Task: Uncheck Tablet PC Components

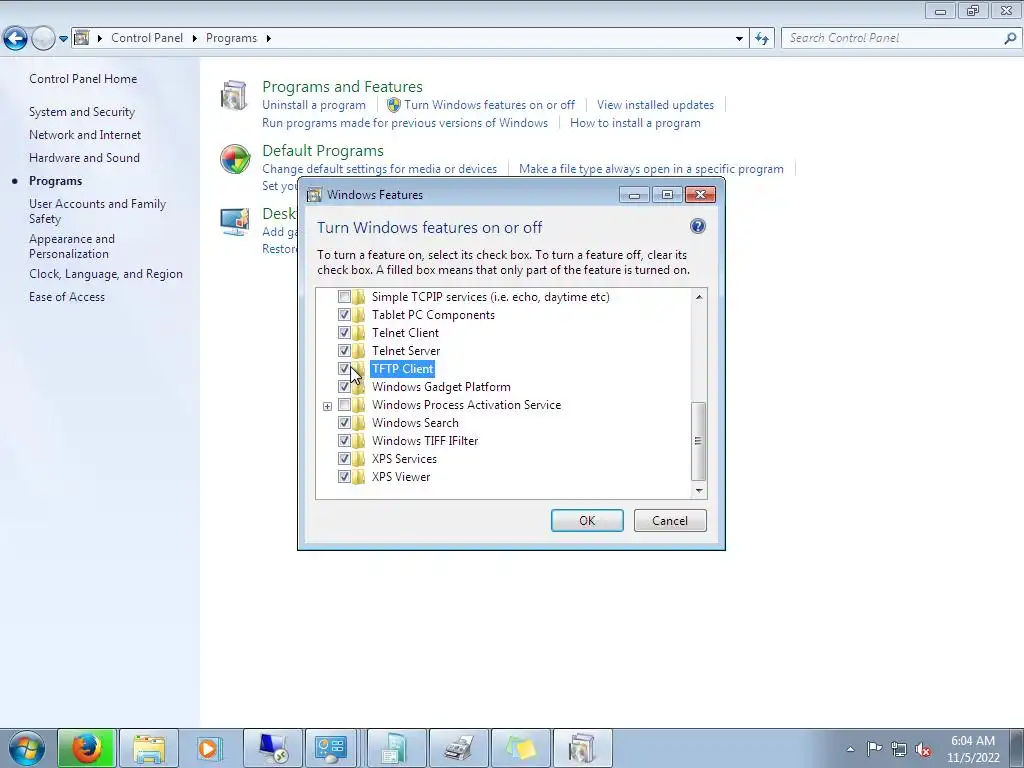Action: [344, 315]
